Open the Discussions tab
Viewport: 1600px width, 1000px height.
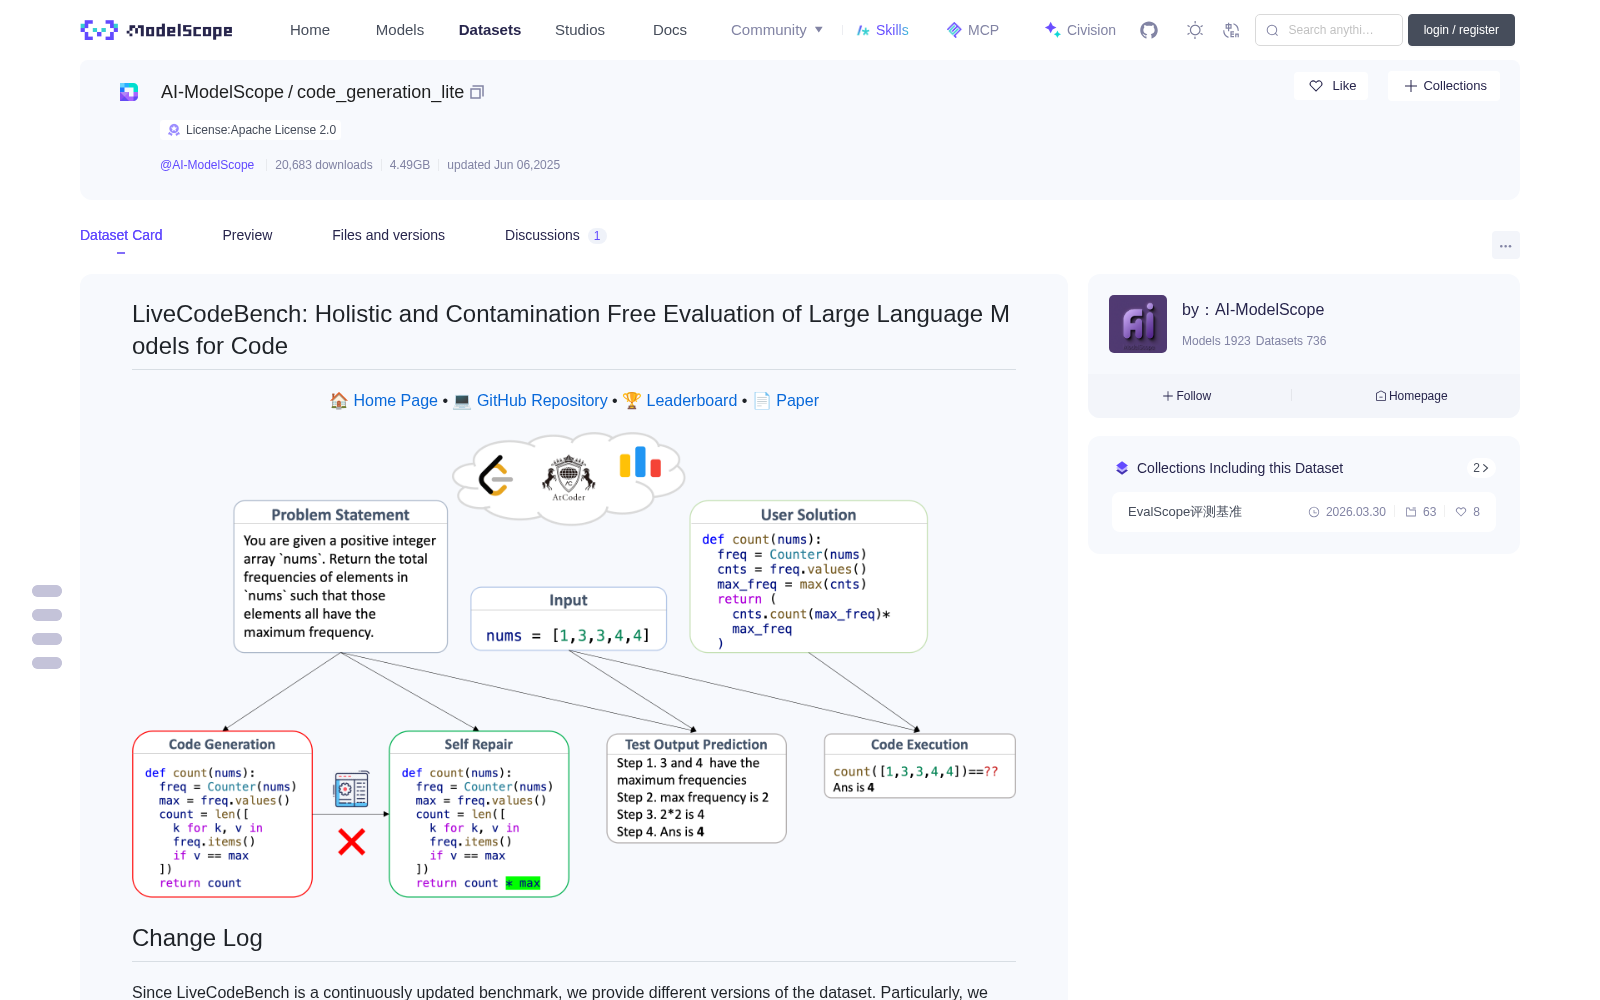click(x=555, y=235)
